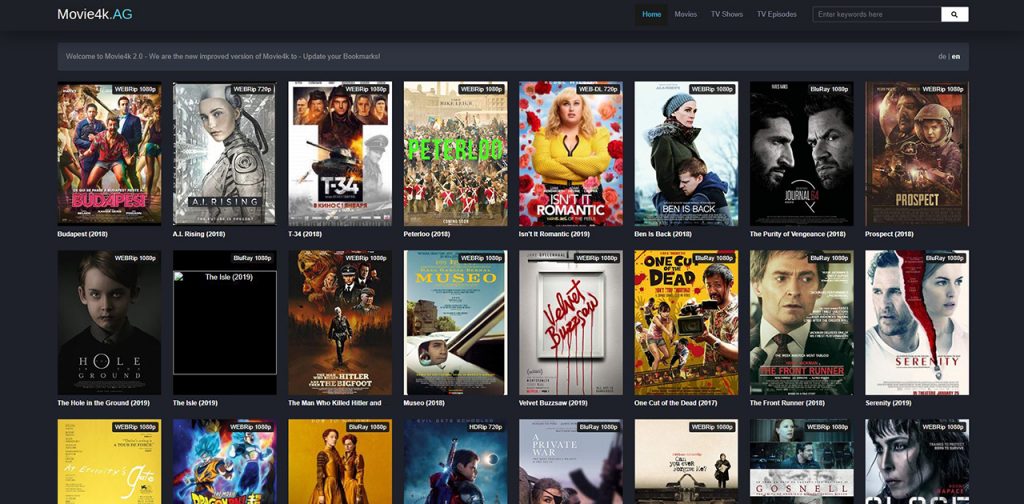Open the Museo poster
The image size is (1024, 504).
[455, 323]
